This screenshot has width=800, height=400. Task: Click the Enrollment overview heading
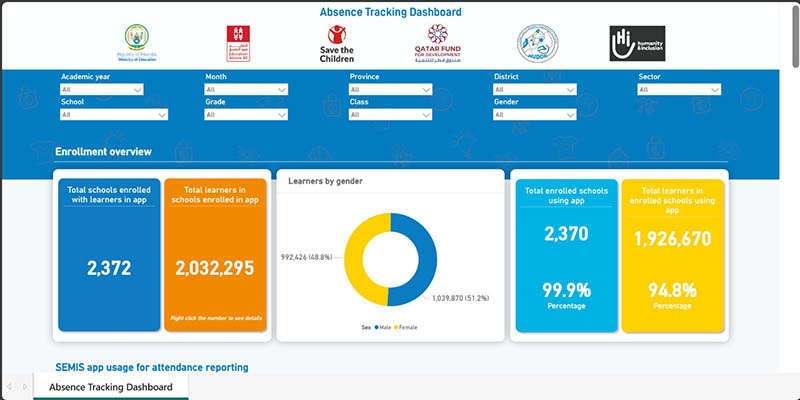[104, 152]
